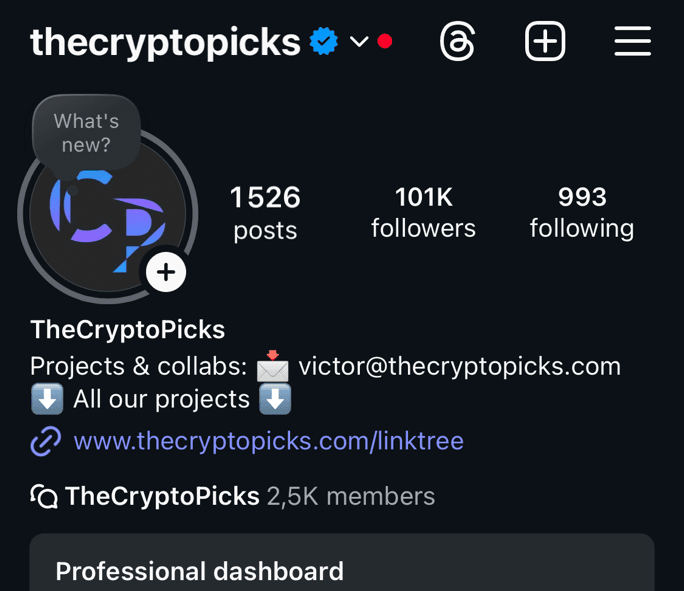Open the Threads icon
This screenshot has width=684, height=591.
point(457,42)
